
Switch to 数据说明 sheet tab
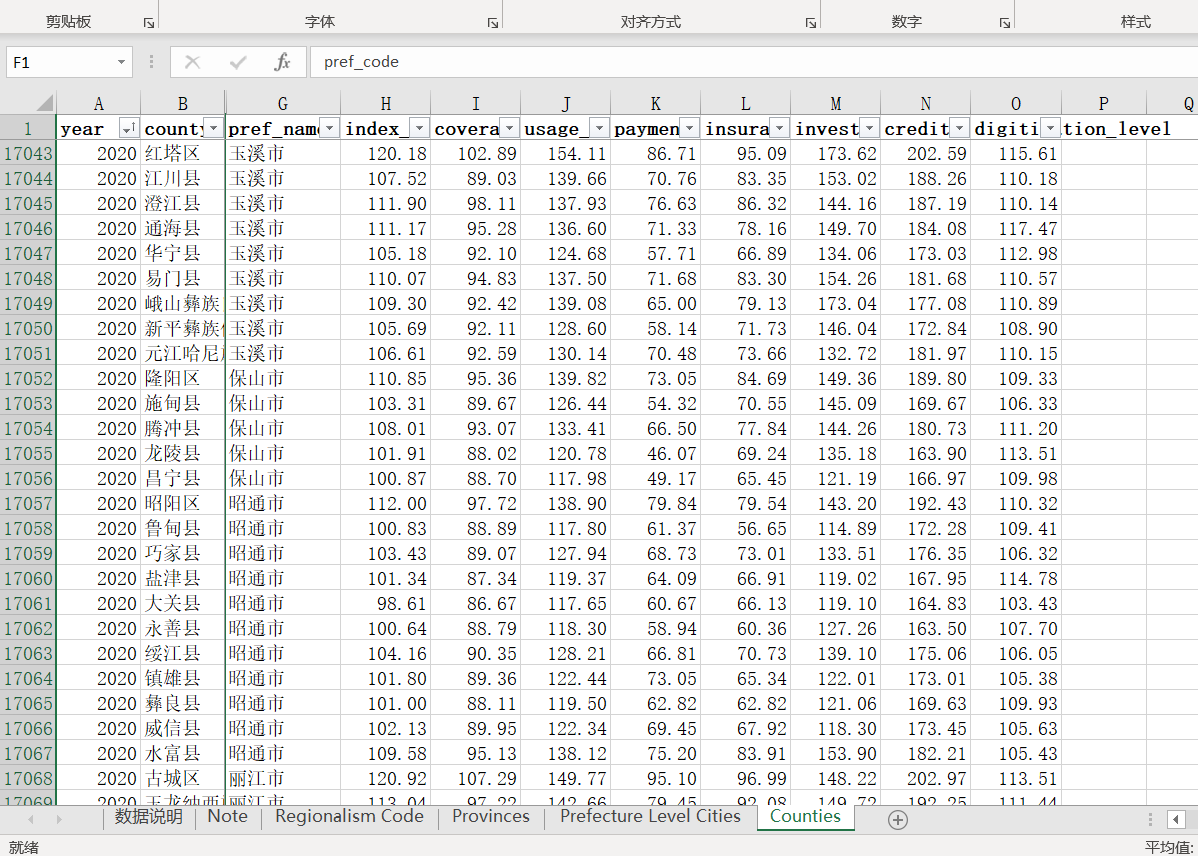pyautogui.click(x=149, y=816)
